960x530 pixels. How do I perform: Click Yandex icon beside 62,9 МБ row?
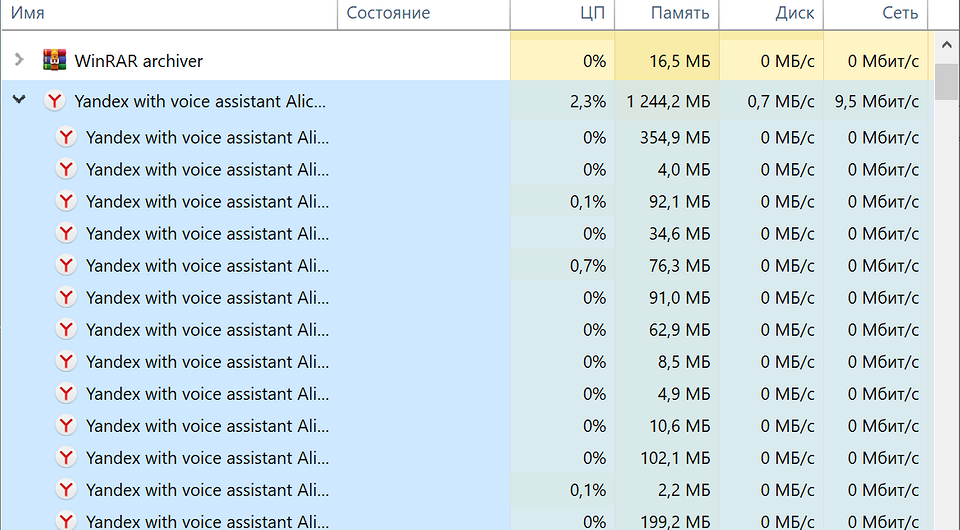coord(66,329)
